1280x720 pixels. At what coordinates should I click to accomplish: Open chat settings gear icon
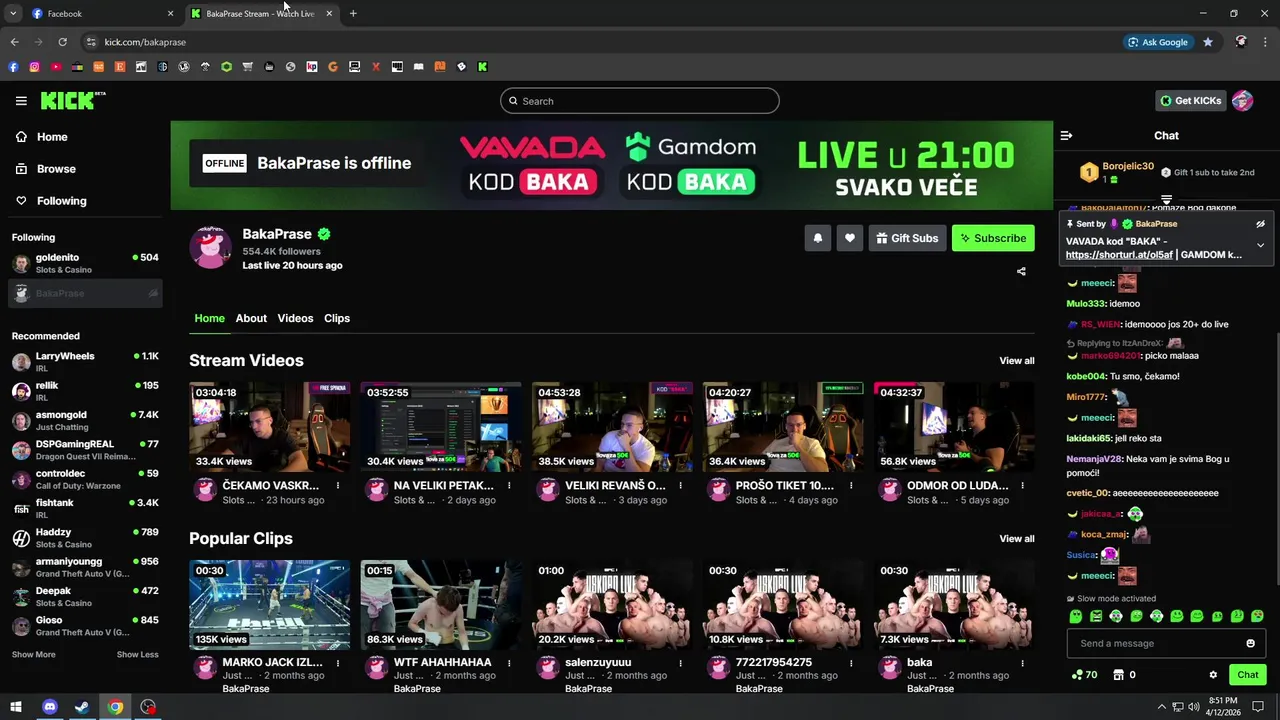tap(1213, 675)
